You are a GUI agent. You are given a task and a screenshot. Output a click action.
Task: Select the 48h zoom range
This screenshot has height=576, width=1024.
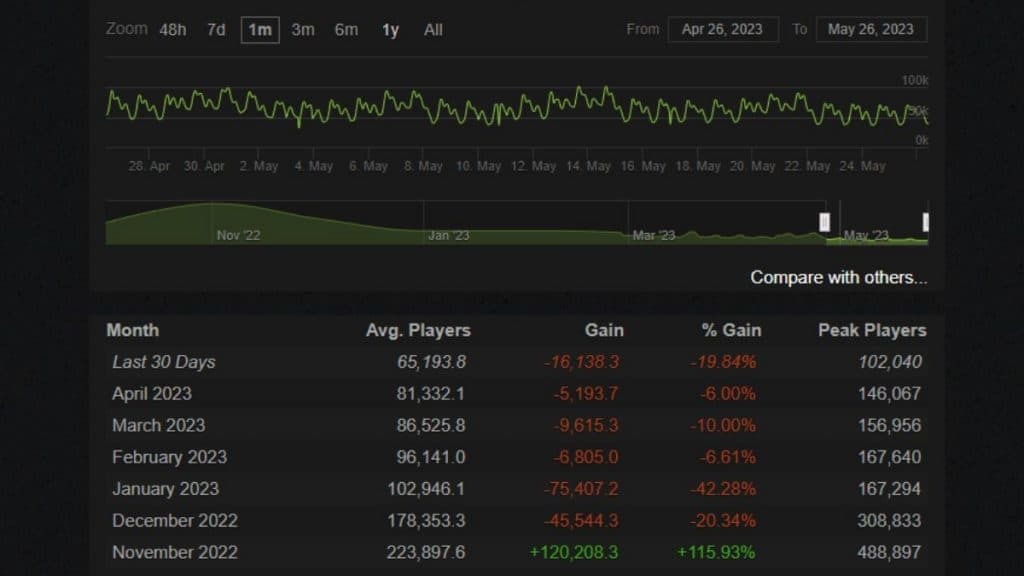click(x=172, y=30)
